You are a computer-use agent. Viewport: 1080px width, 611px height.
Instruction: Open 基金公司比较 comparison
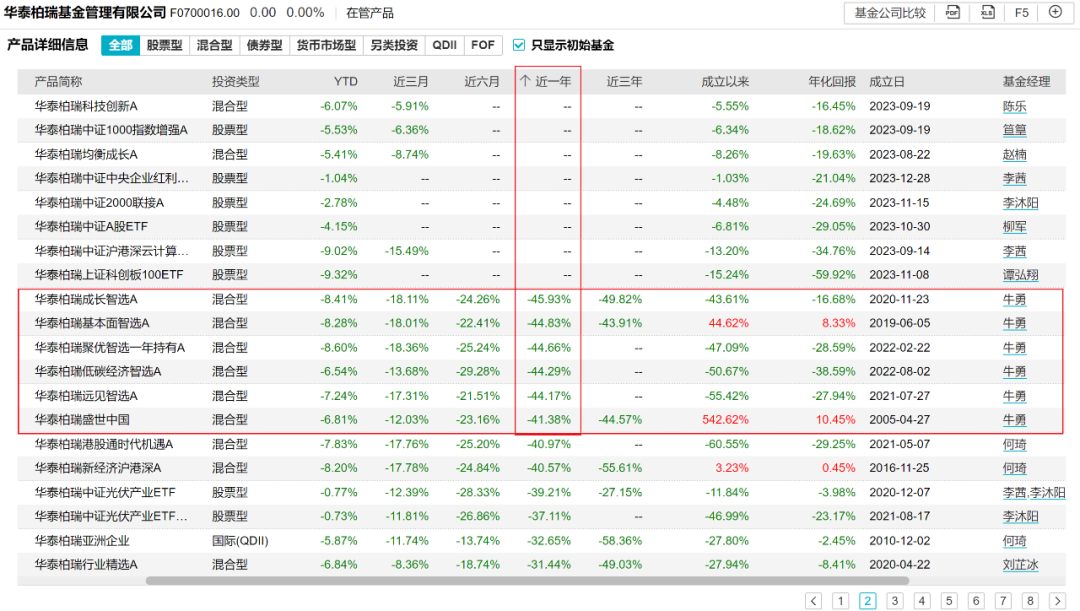click(x=889, y=13)
